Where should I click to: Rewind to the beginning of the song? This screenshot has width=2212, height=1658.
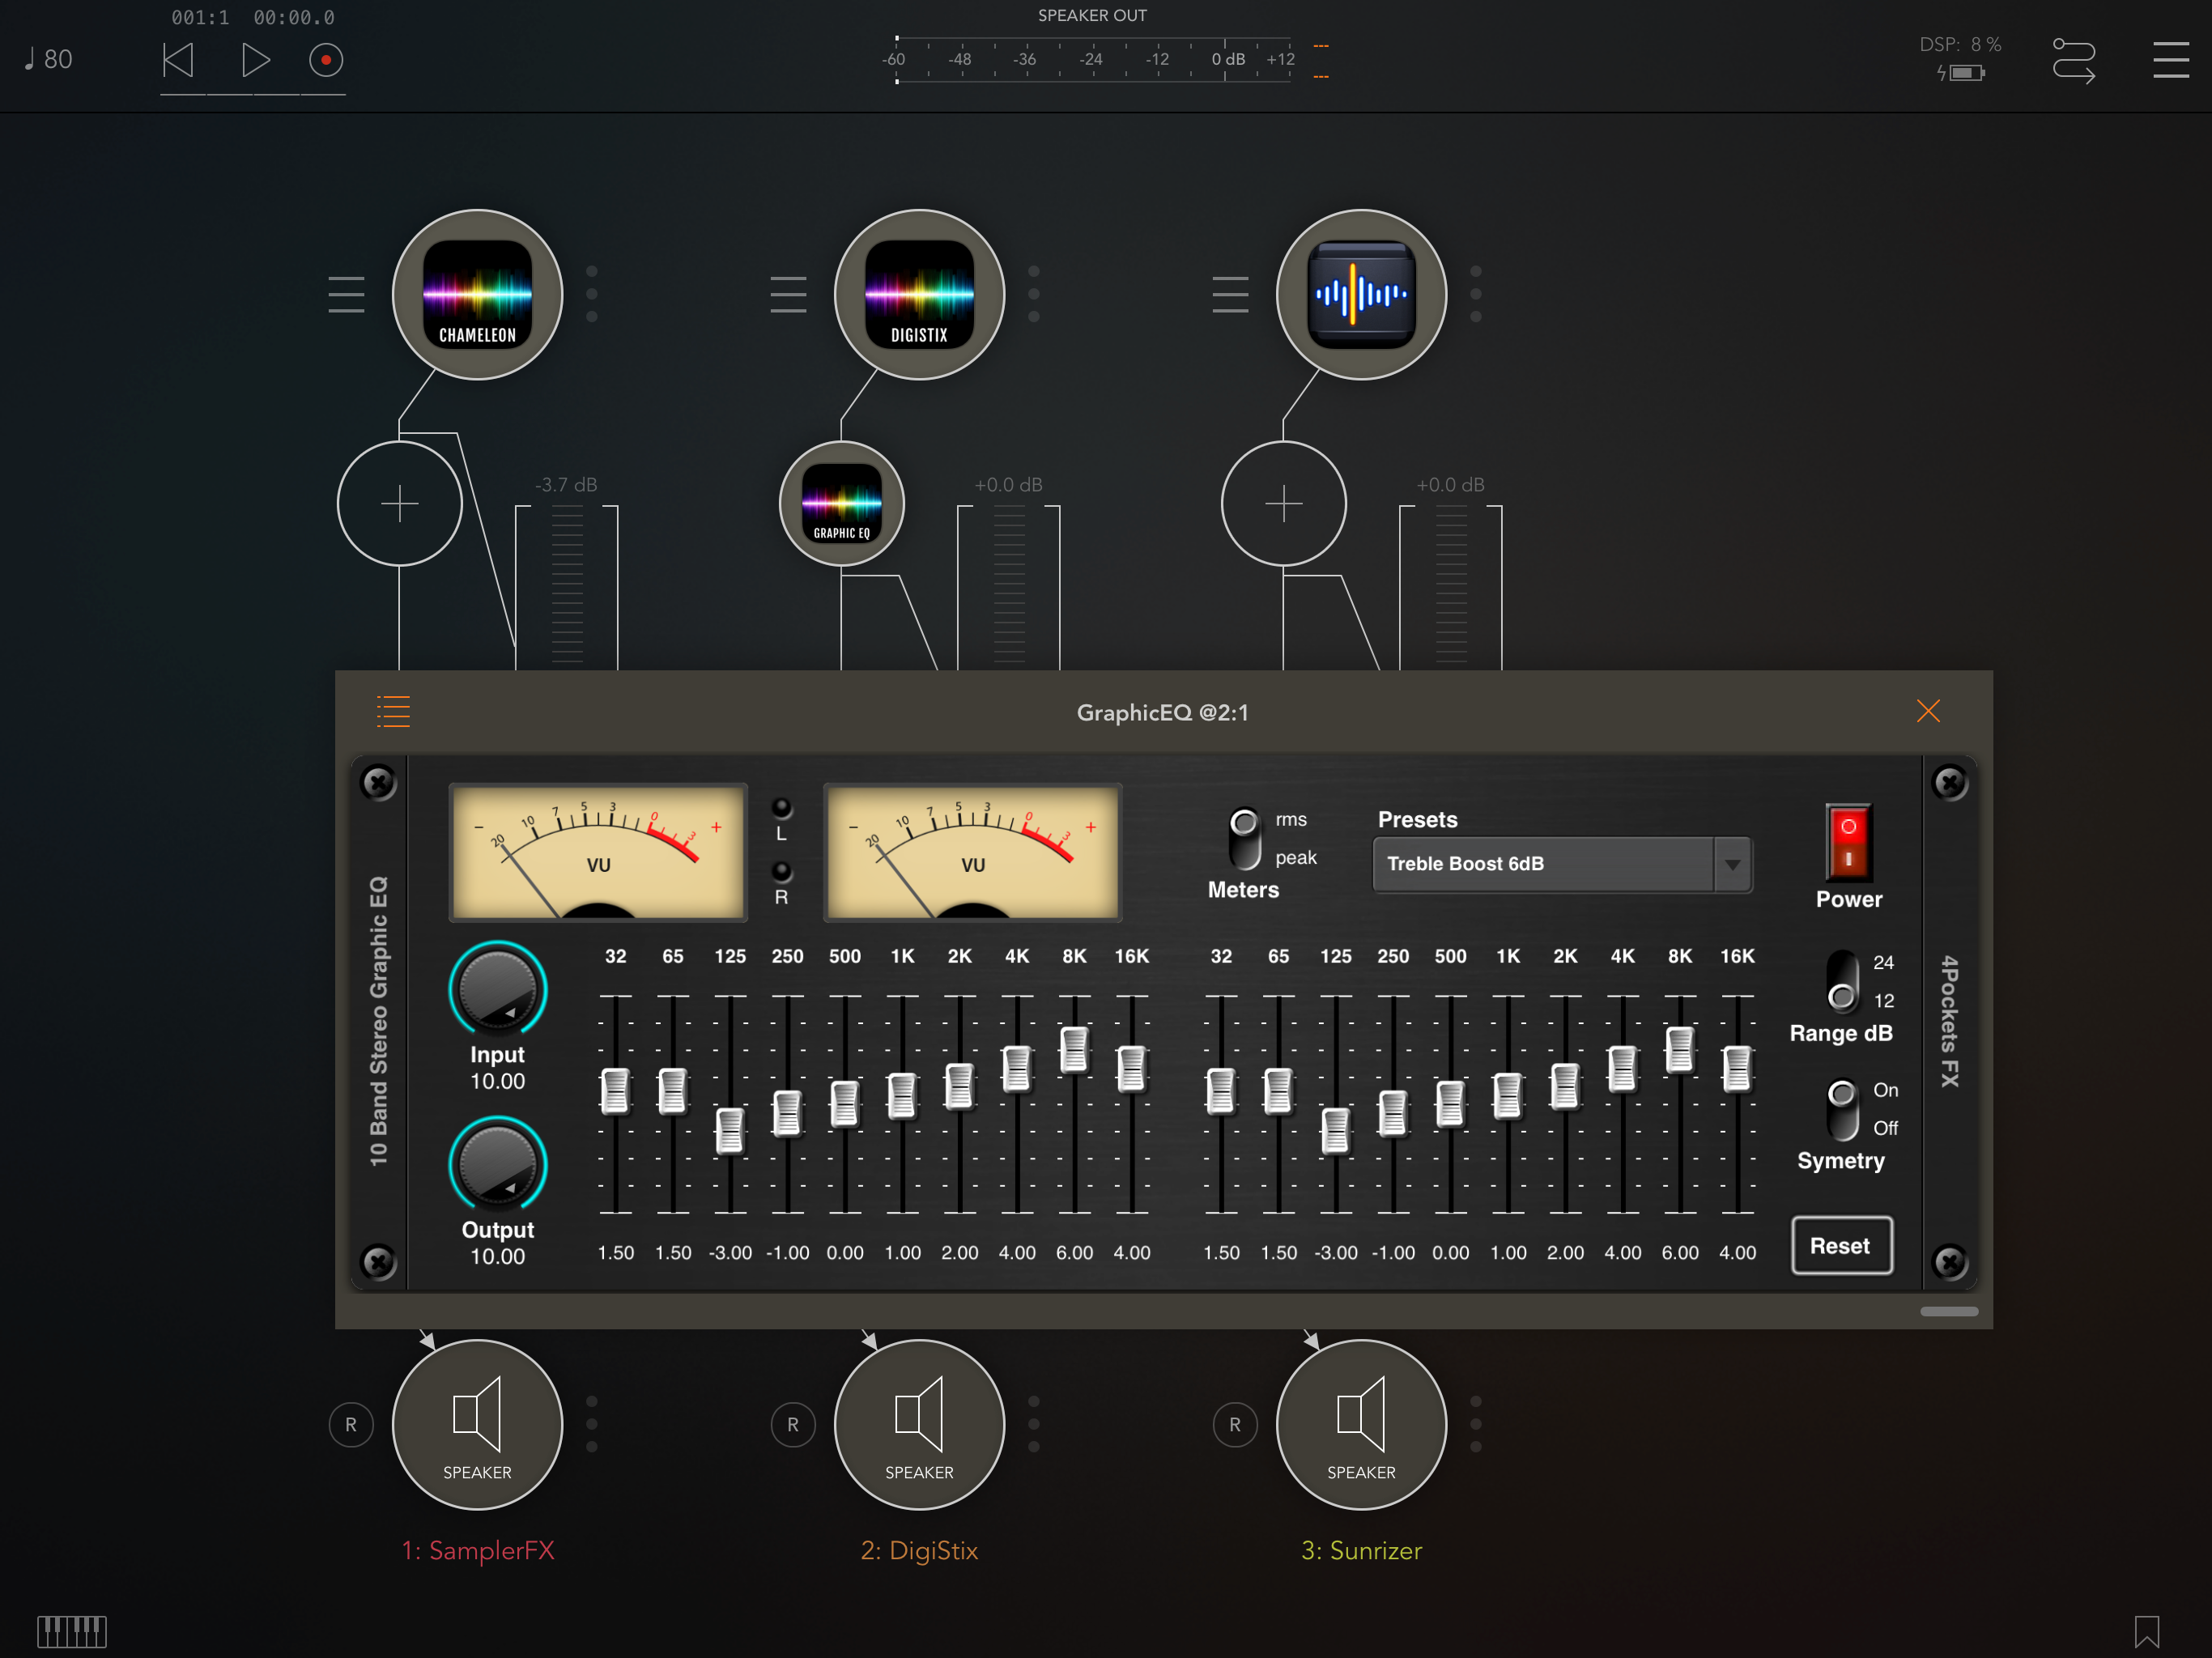(178, 60)
